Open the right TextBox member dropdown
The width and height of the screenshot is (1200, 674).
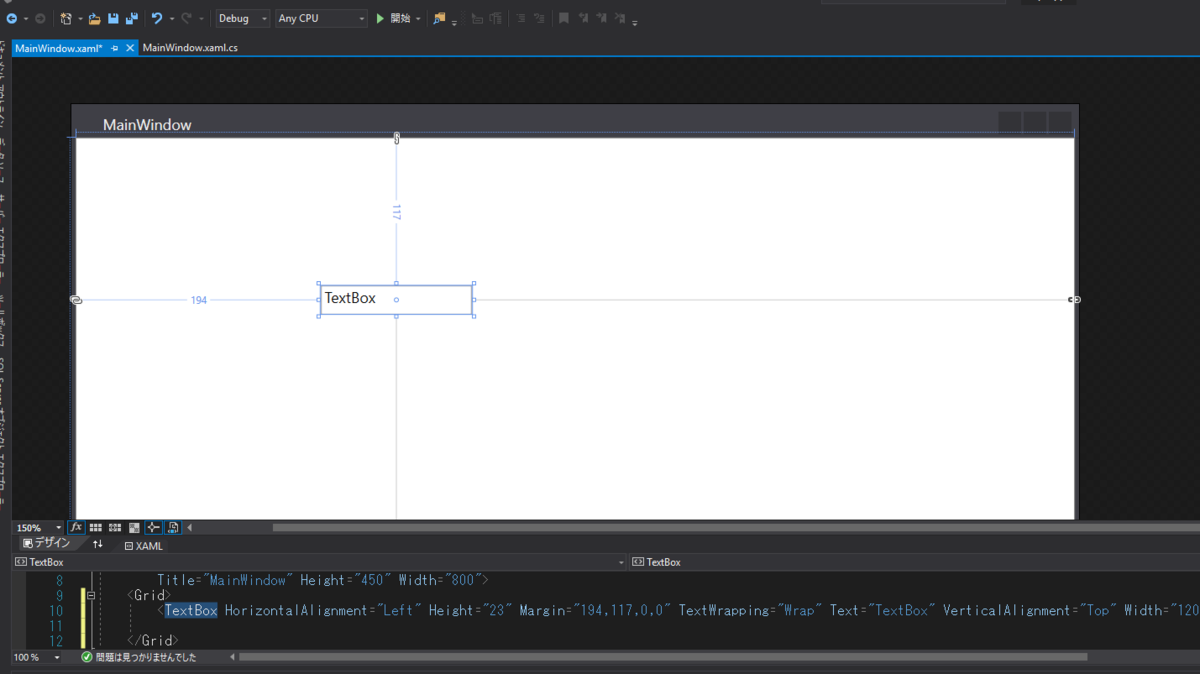click(913, 562)
